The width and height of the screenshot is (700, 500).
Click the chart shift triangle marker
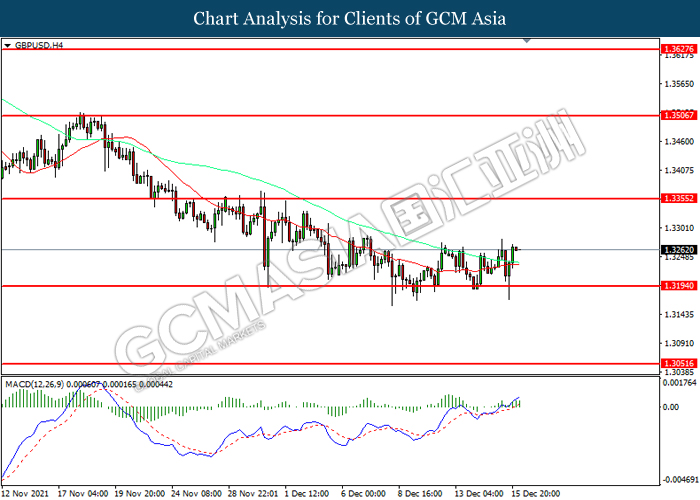(527, 41)
